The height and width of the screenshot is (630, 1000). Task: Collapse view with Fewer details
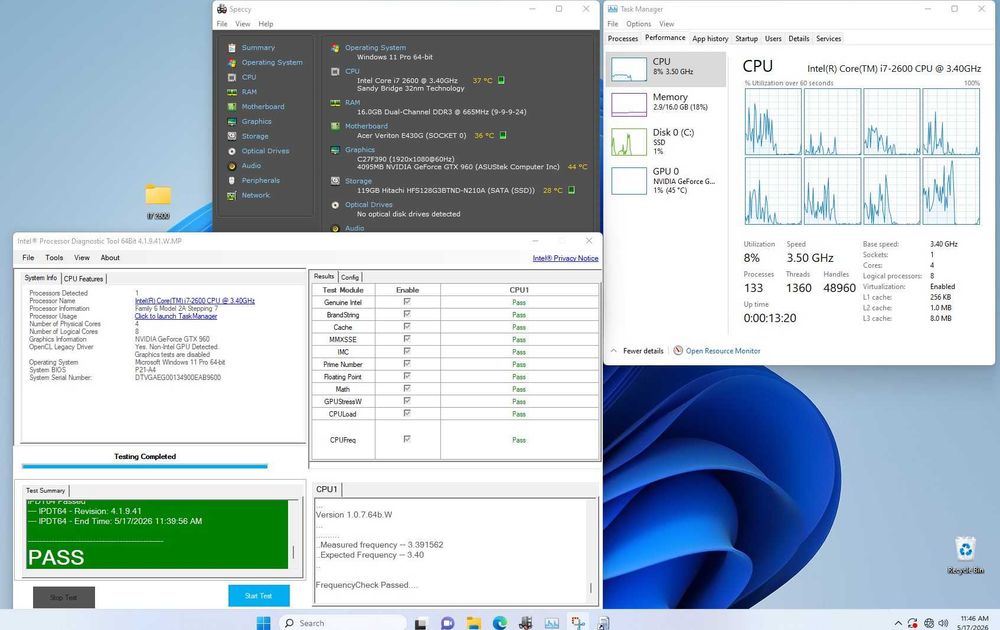point(637,351)
